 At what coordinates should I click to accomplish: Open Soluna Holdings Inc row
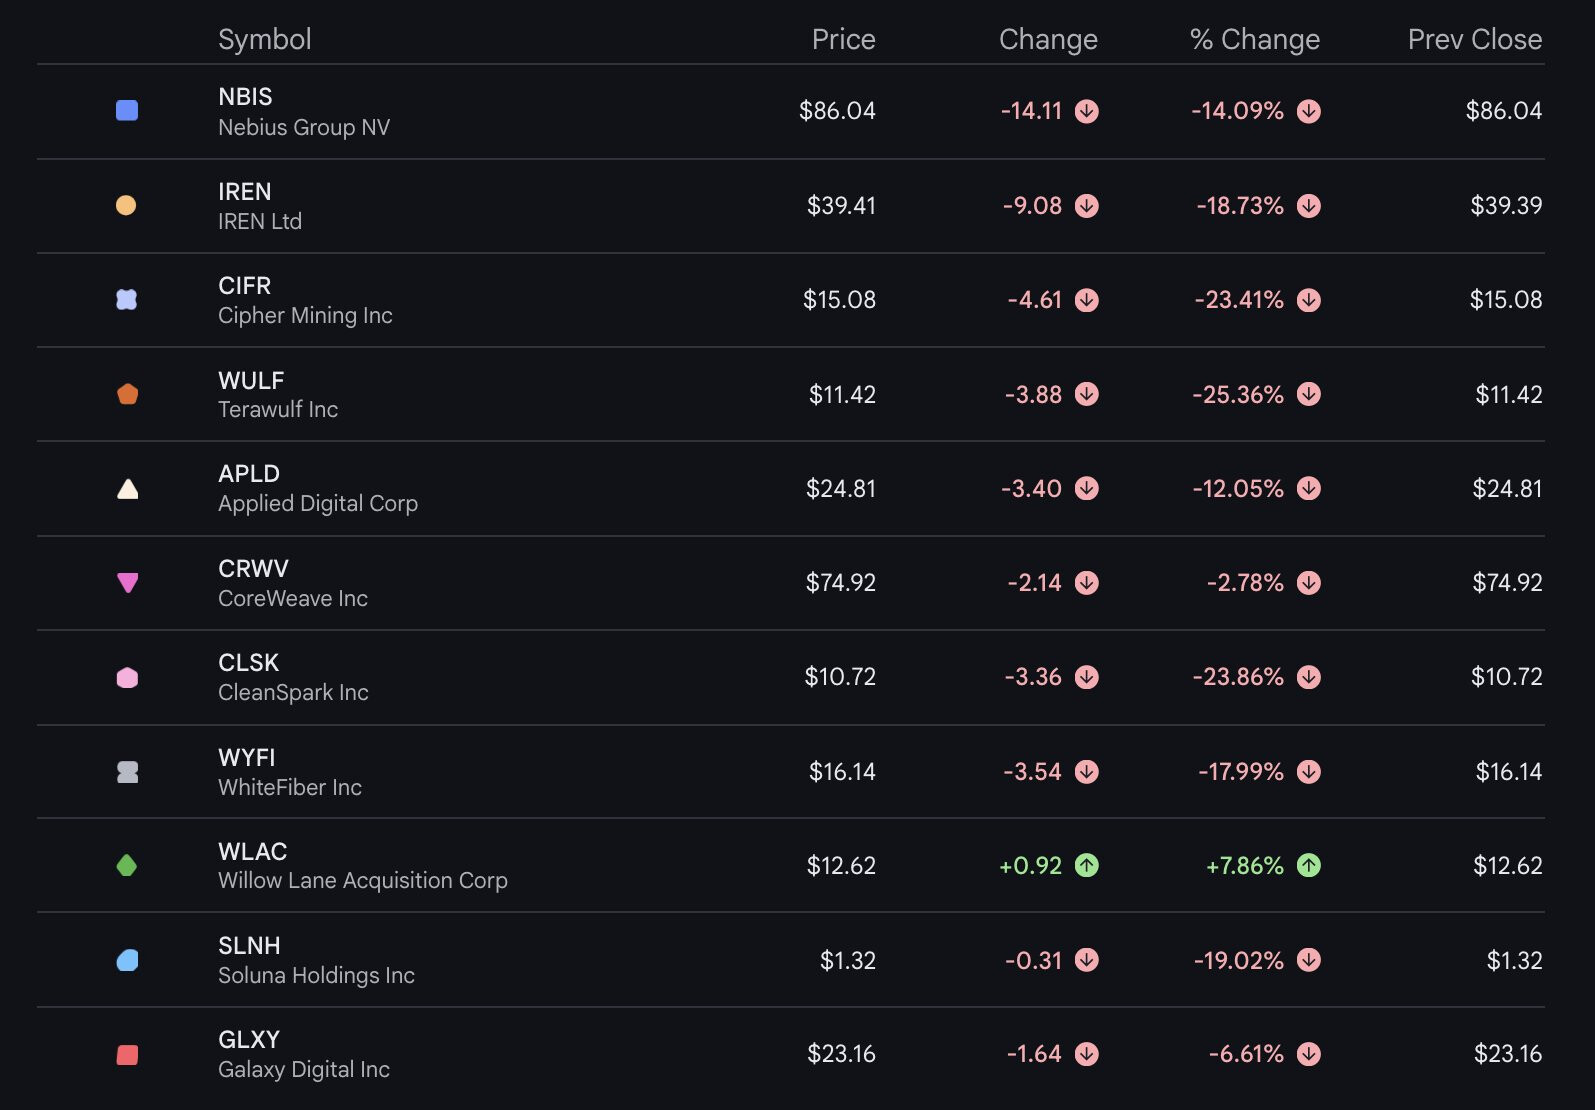(x=315, y=975)
